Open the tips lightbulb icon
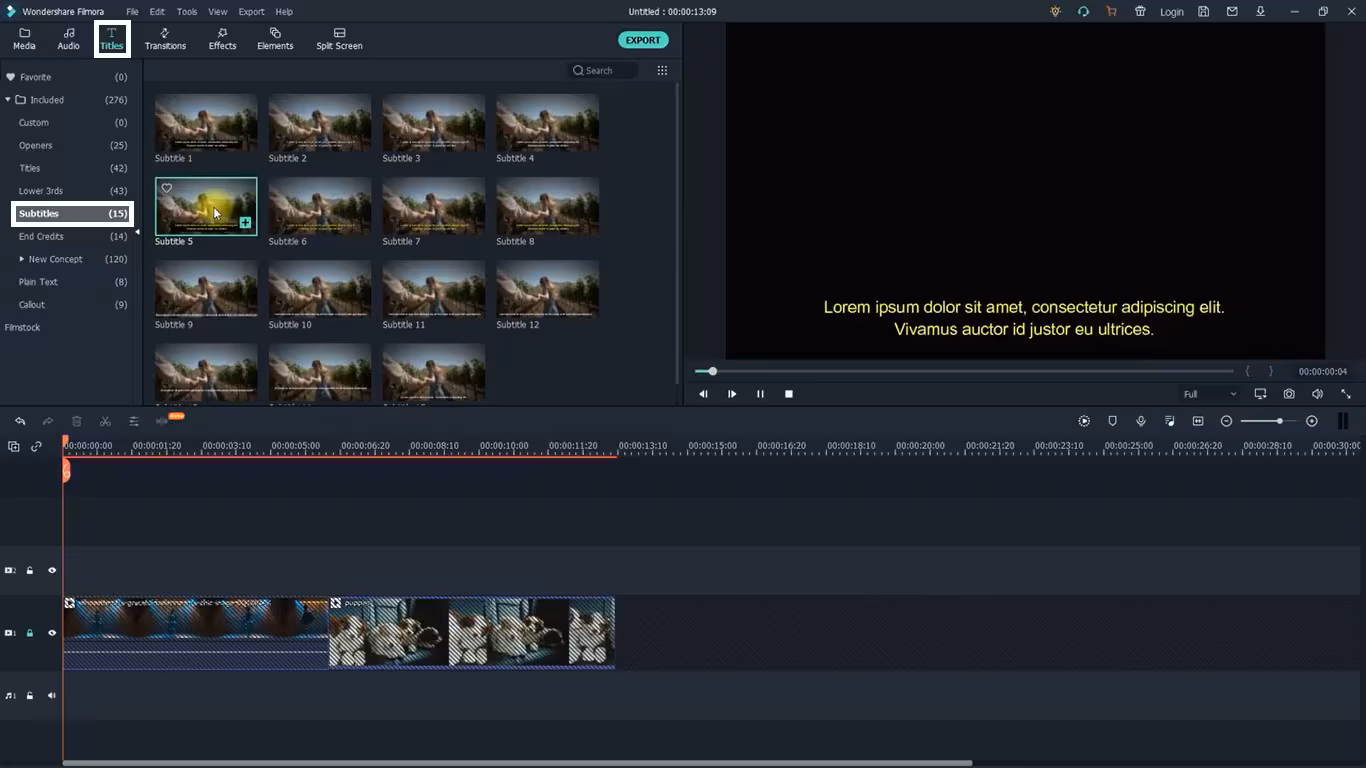 click(x=1055, y=12)
